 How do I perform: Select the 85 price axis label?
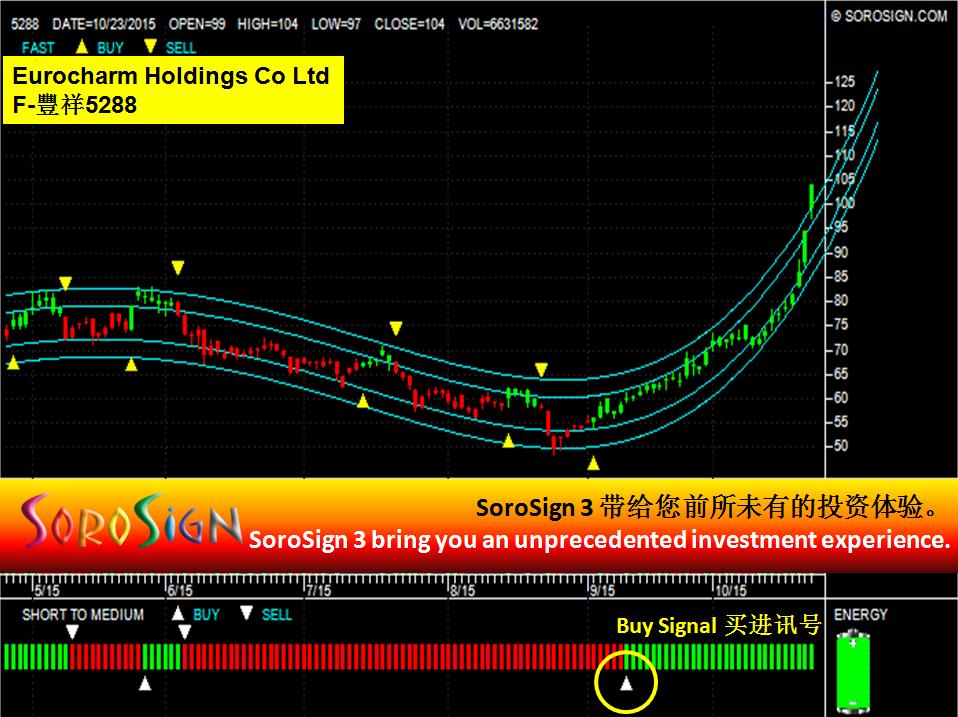841,277
